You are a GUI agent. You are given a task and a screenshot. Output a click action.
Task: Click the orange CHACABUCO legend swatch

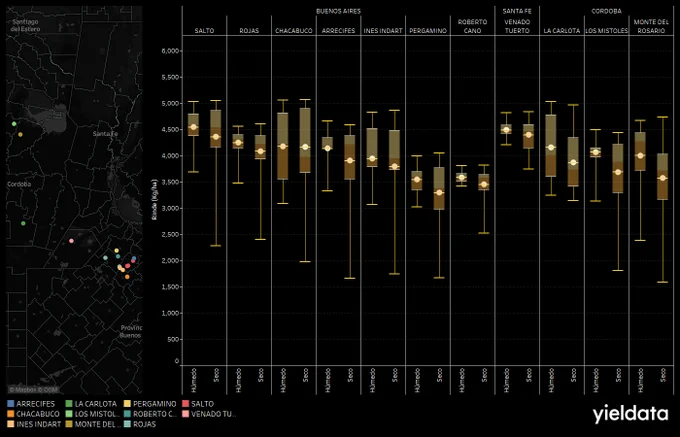pos(11,414)
